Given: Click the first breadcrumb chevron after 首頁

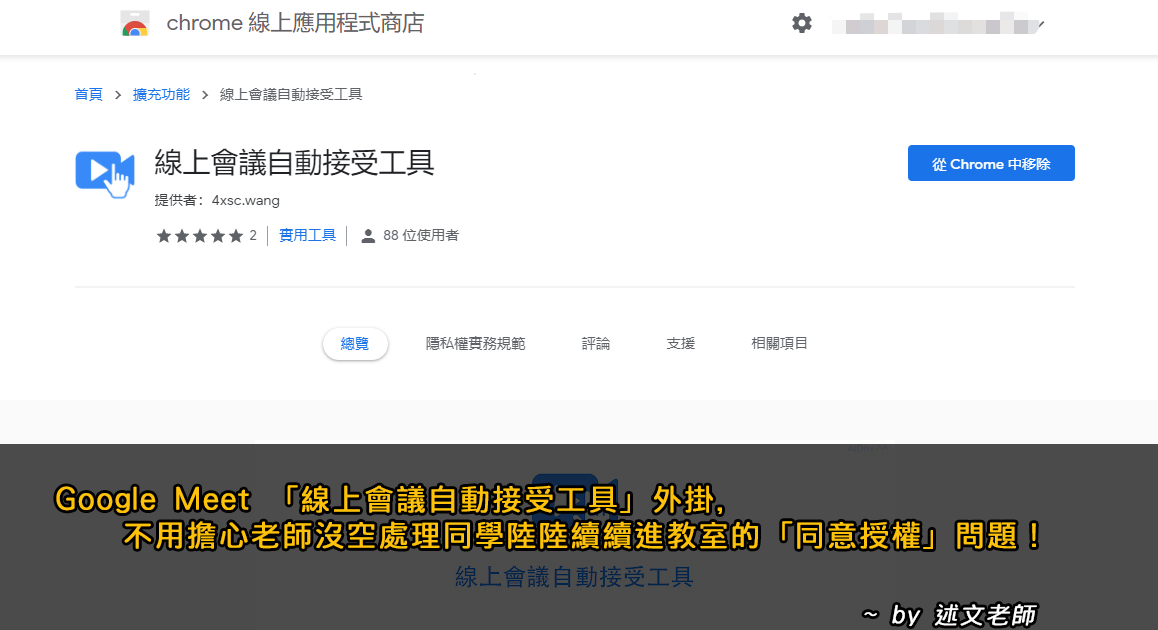Looking at the screenshot, I should pos(118,95).
